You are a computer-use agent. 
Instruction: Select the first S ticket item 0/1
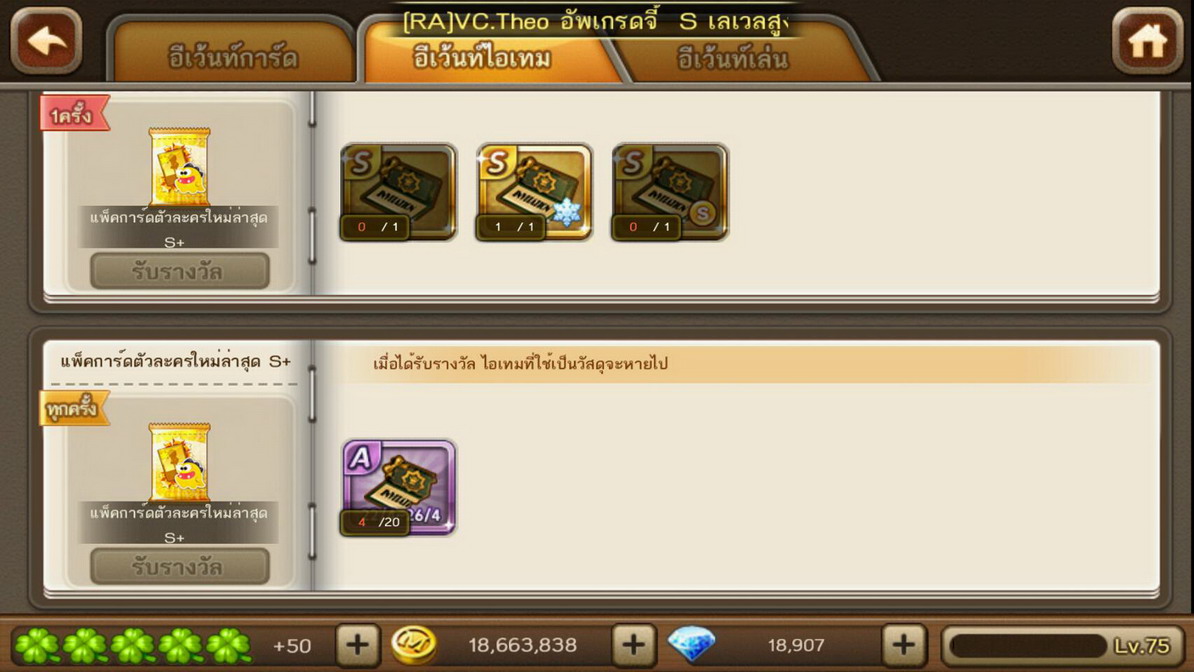click(x=398, y=192)
